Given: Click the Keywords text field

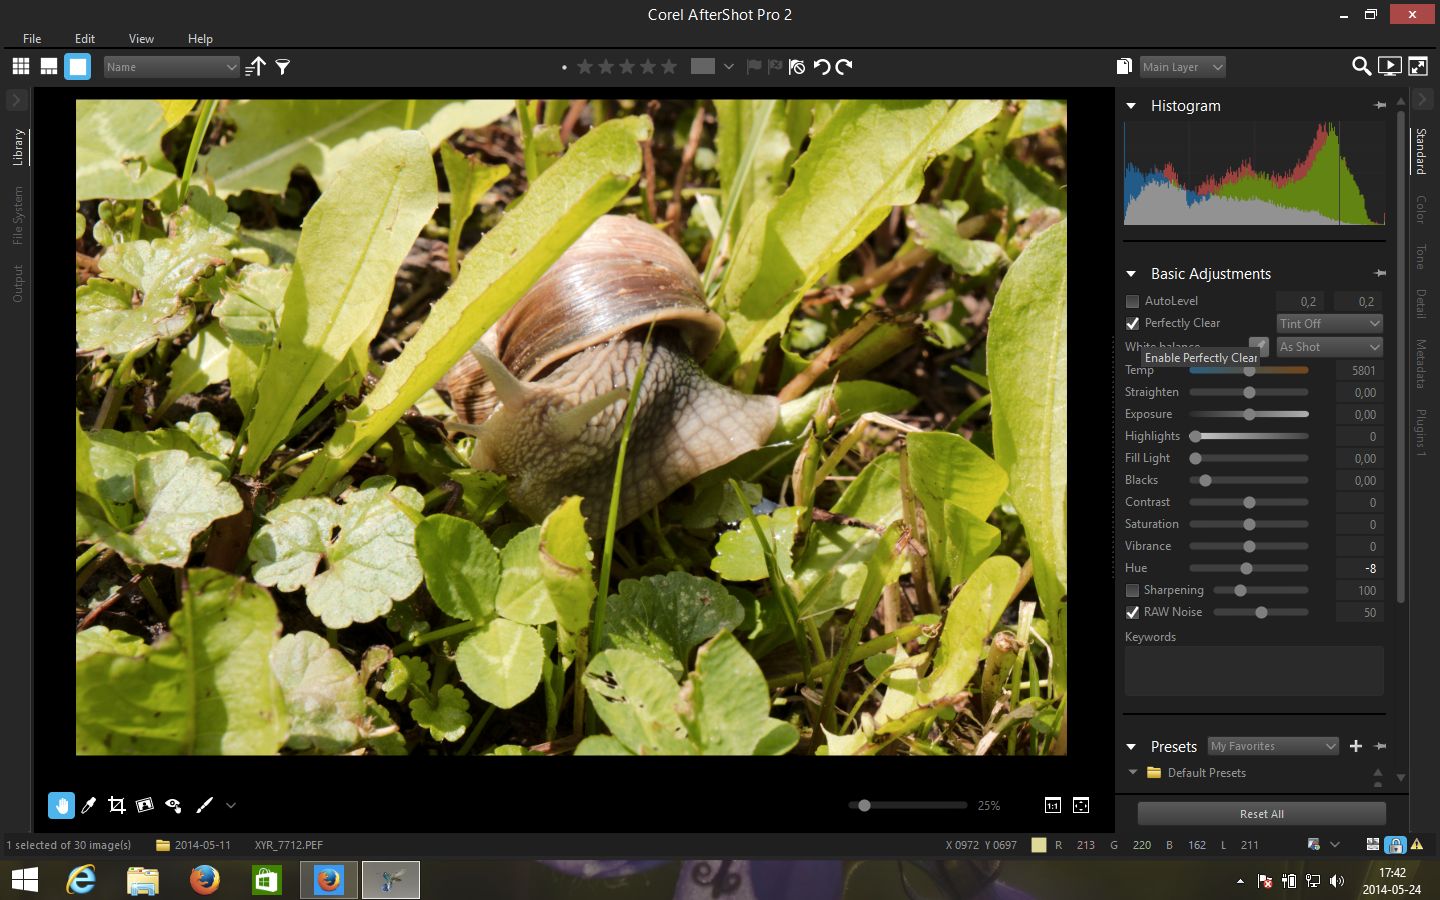Looking at the screenshot, I should [1253, 670].
